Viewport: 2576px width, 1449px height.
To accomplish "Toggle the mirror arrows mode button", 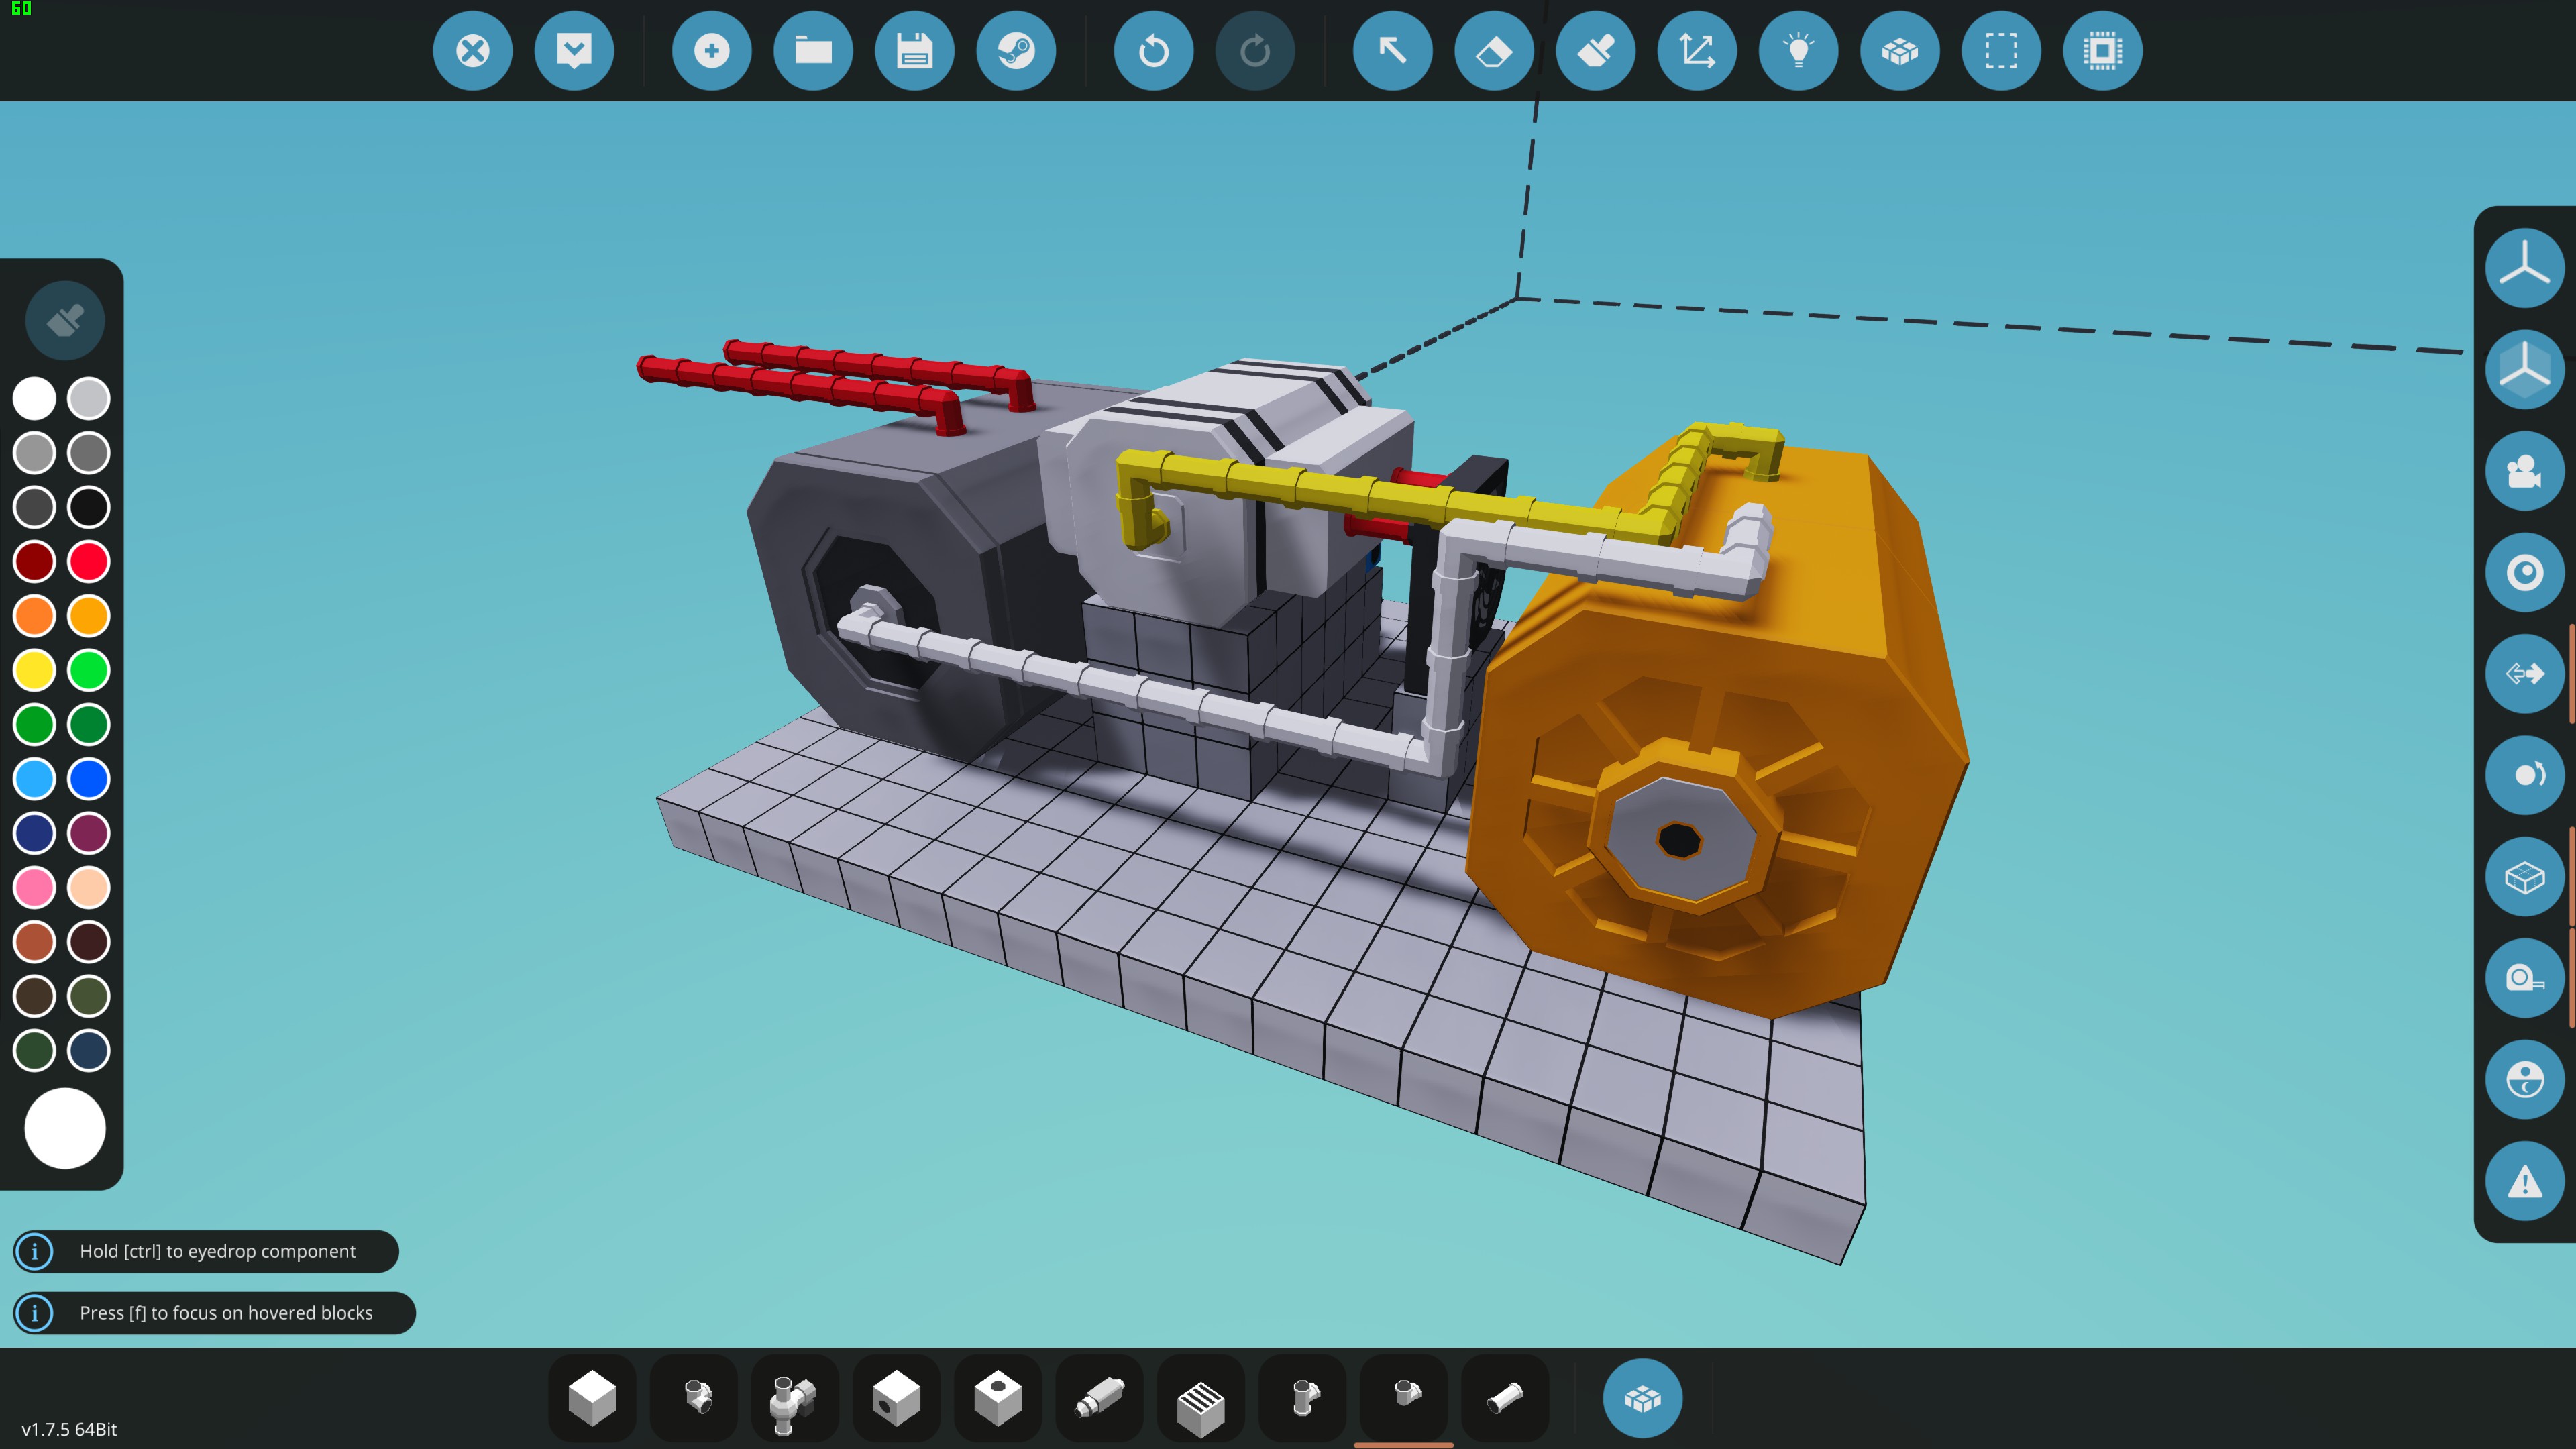I will point(2524,673).
